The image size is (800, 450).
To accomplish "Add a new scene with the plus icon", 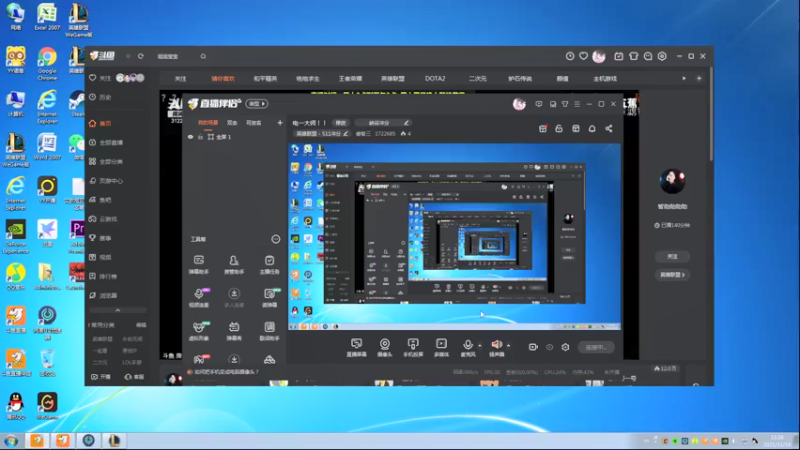I will pos(280,122).
